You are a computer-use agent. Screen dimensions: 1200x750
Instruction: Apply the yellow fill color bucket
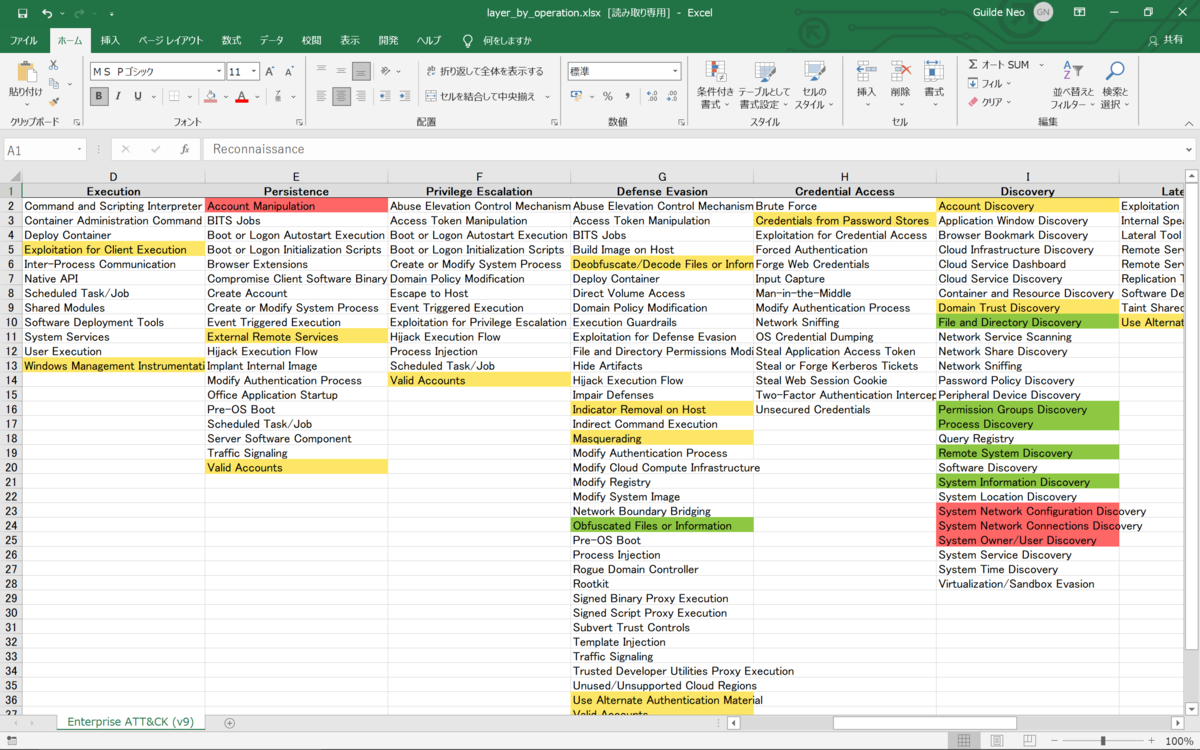[x=210, y=96]
